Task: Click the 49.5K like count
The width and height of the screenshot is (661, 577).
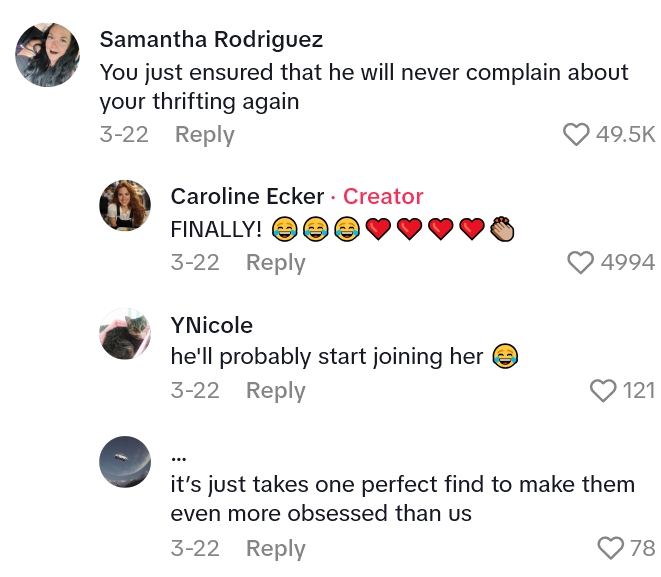Action: (x=625, y=135)
